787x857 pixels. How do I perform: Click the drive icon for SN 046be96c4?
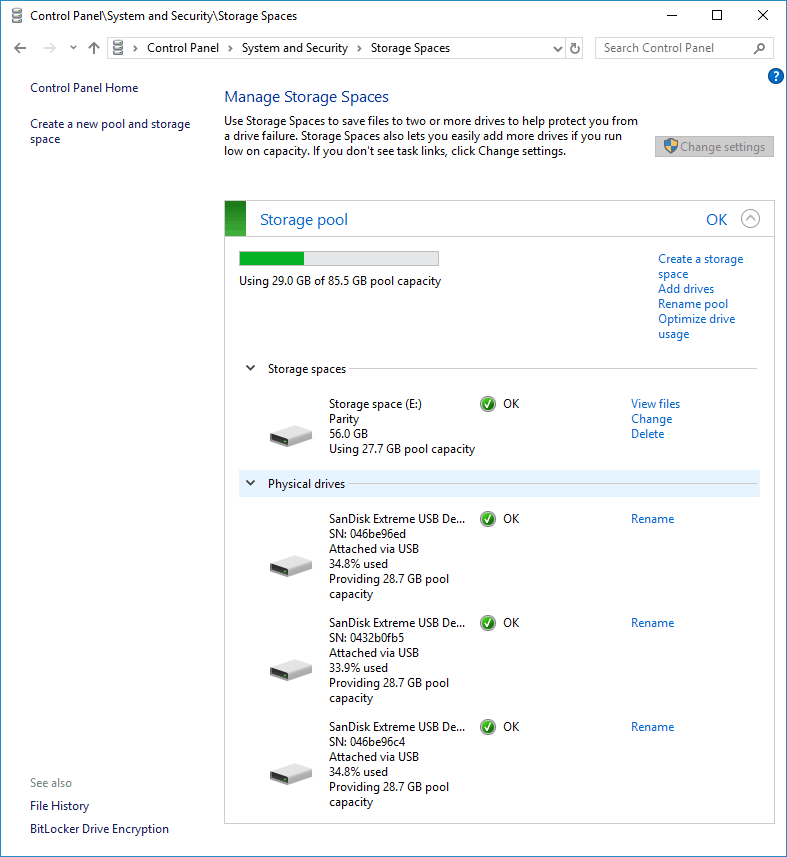[x=291, y=773]
